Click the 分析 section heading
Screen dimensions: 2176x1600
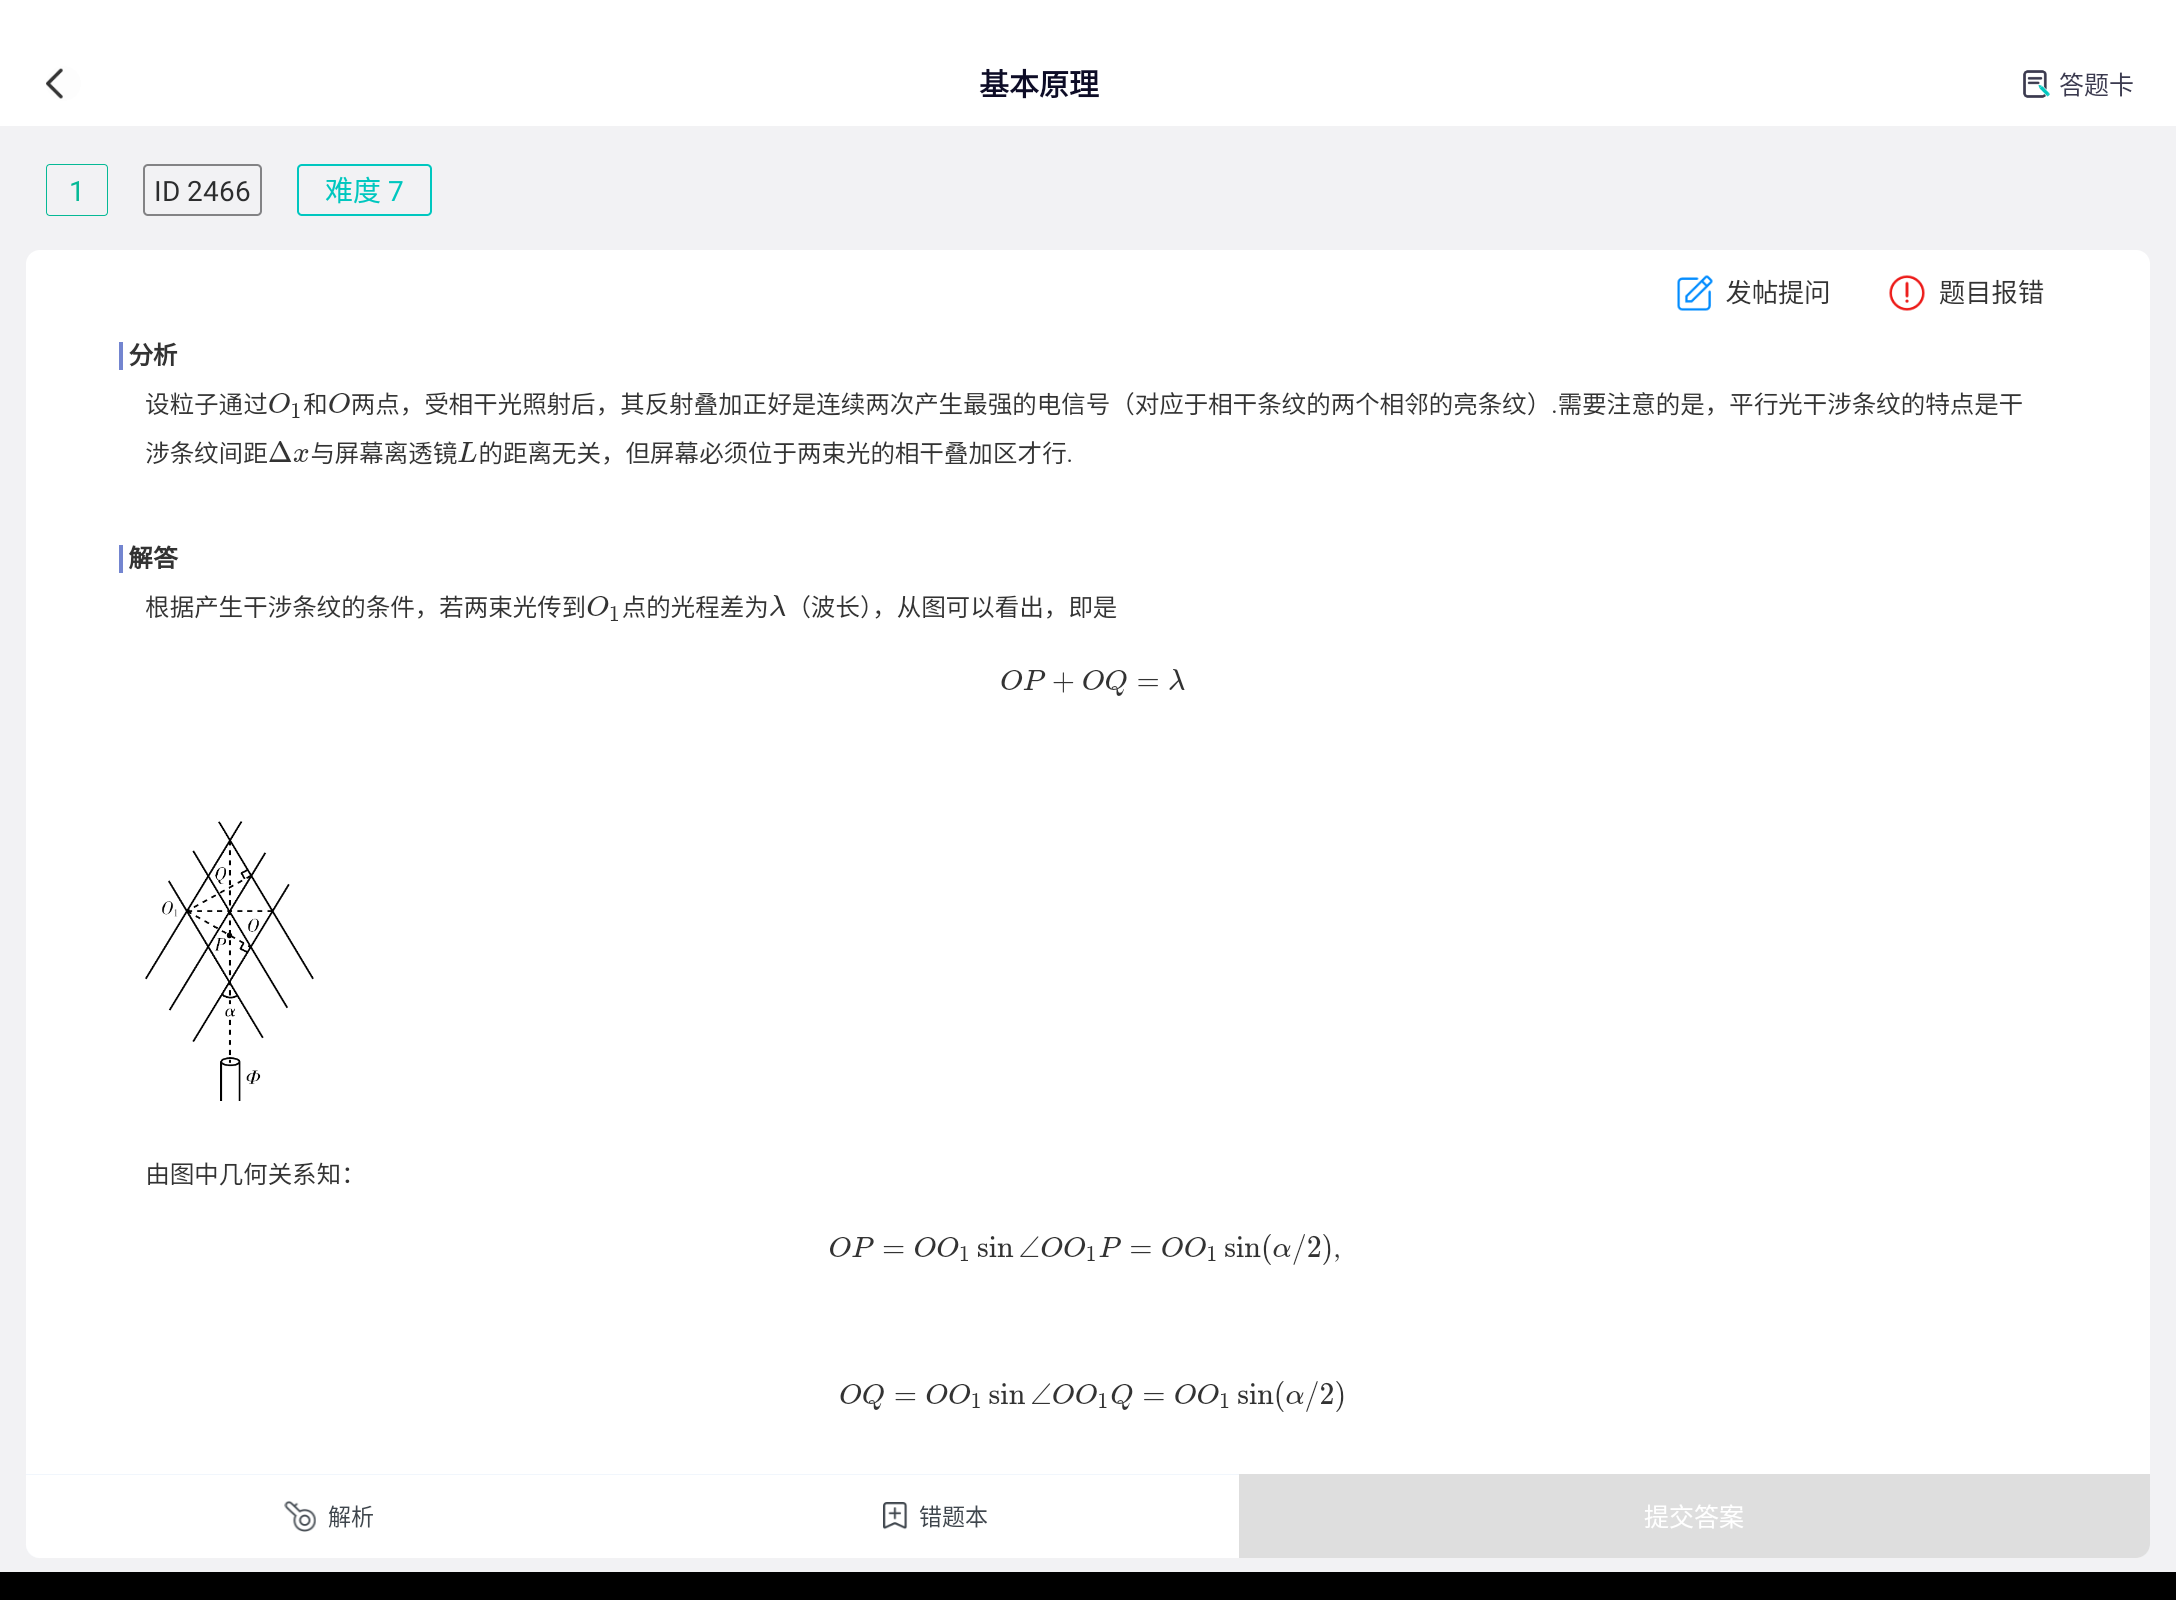point(152,355)
